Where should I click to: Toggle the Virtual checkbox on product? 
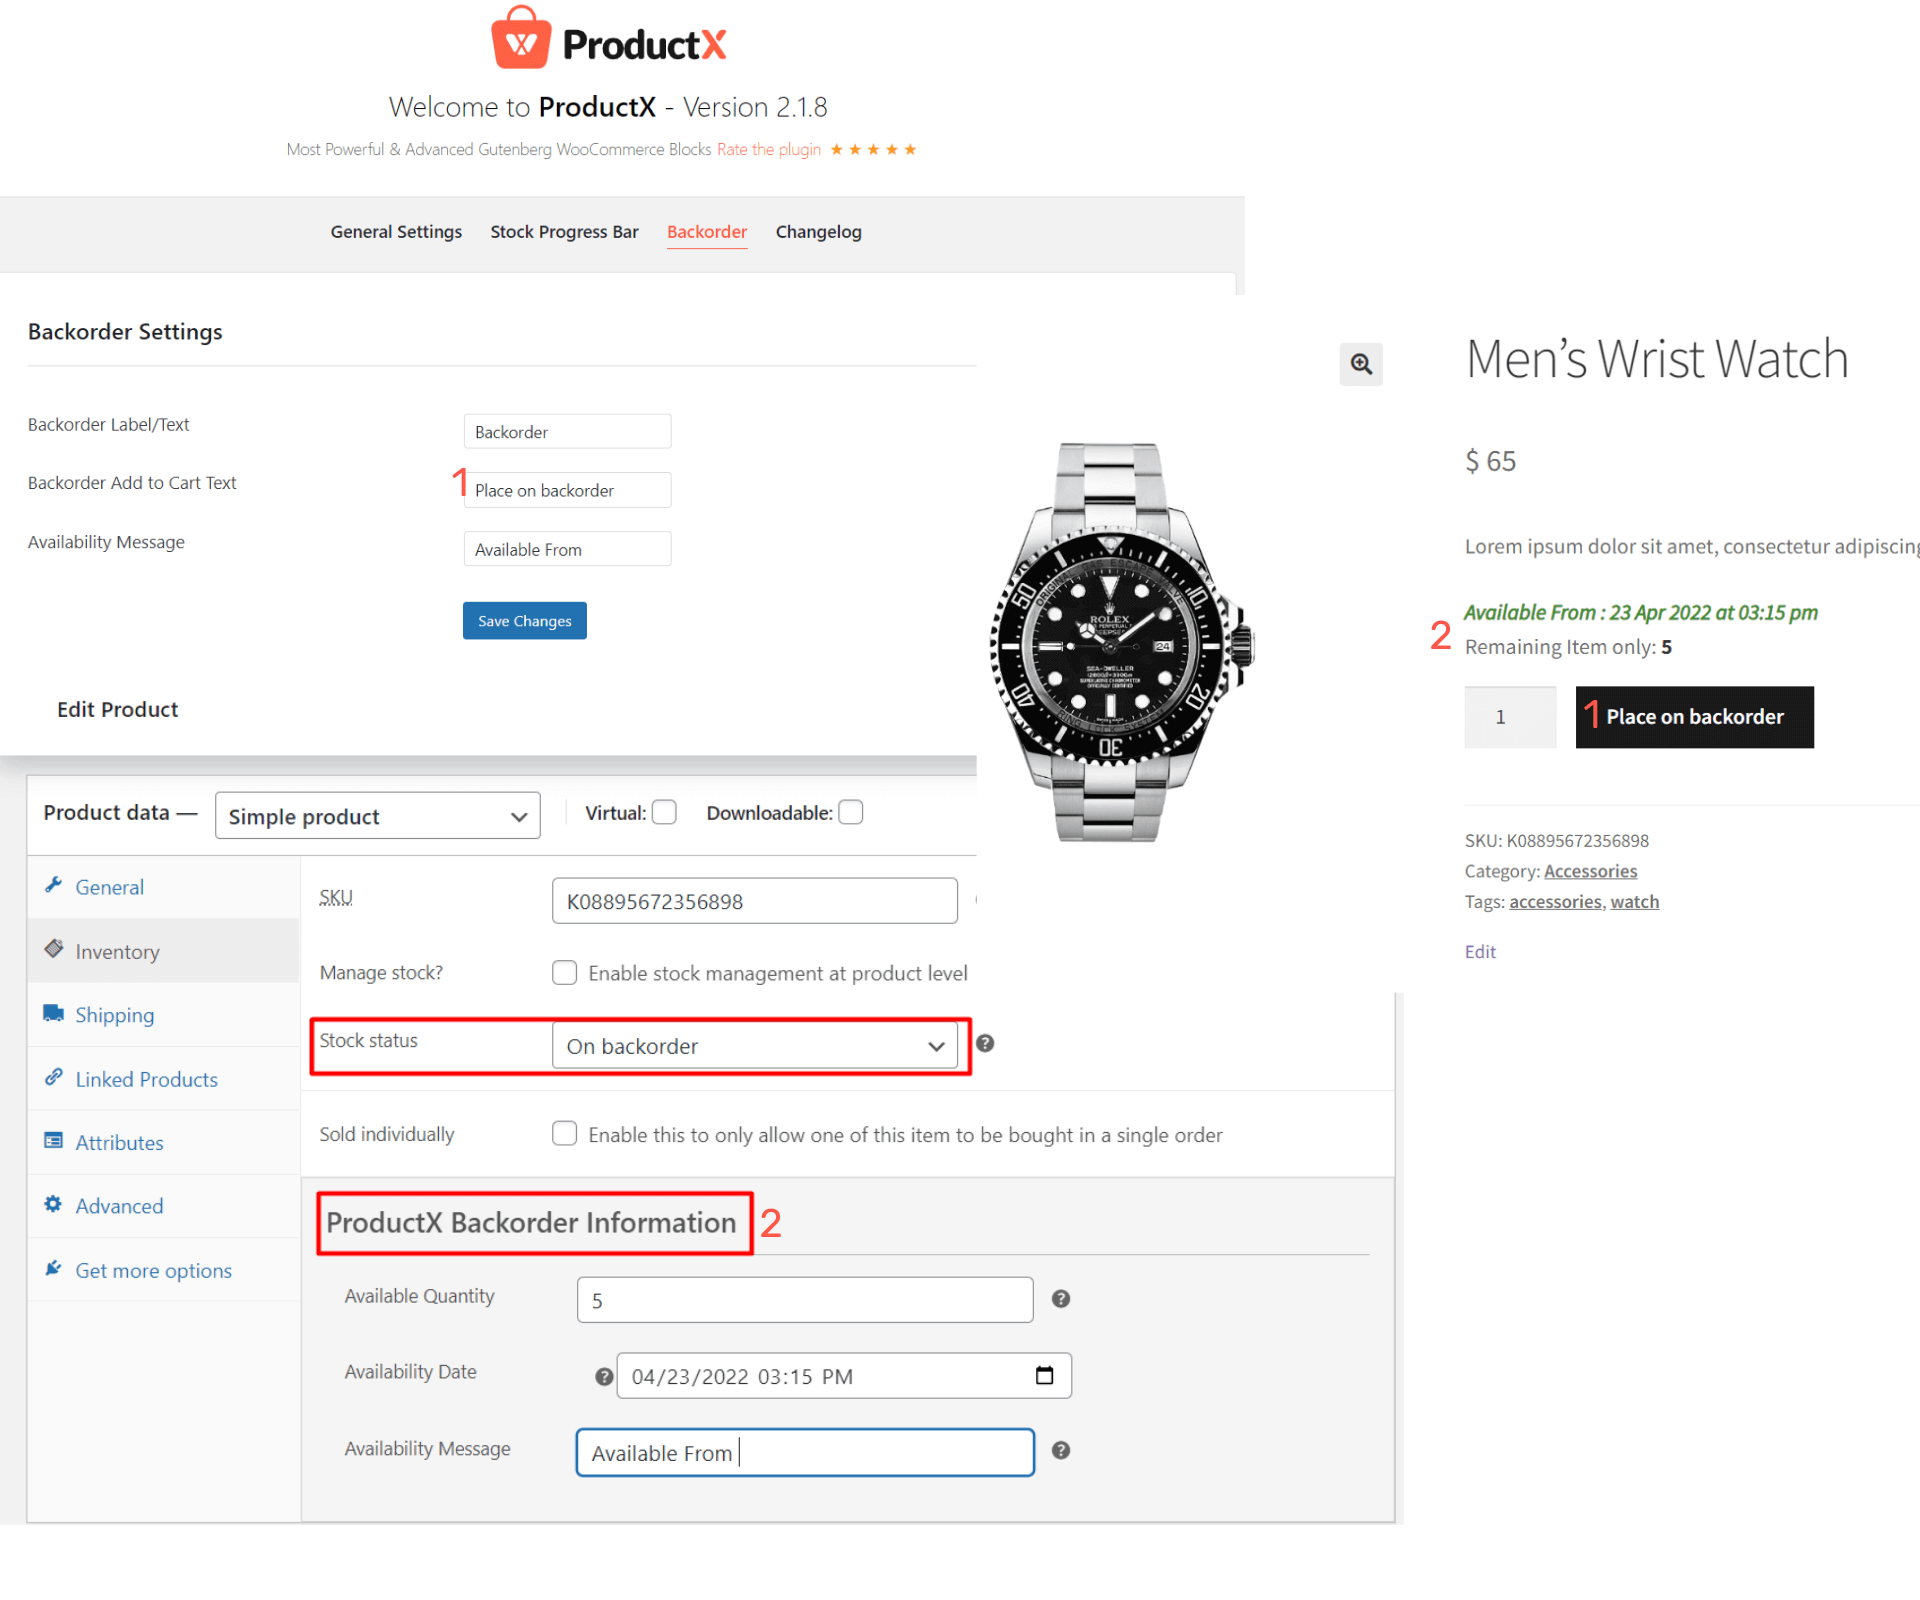pos(662,814)
